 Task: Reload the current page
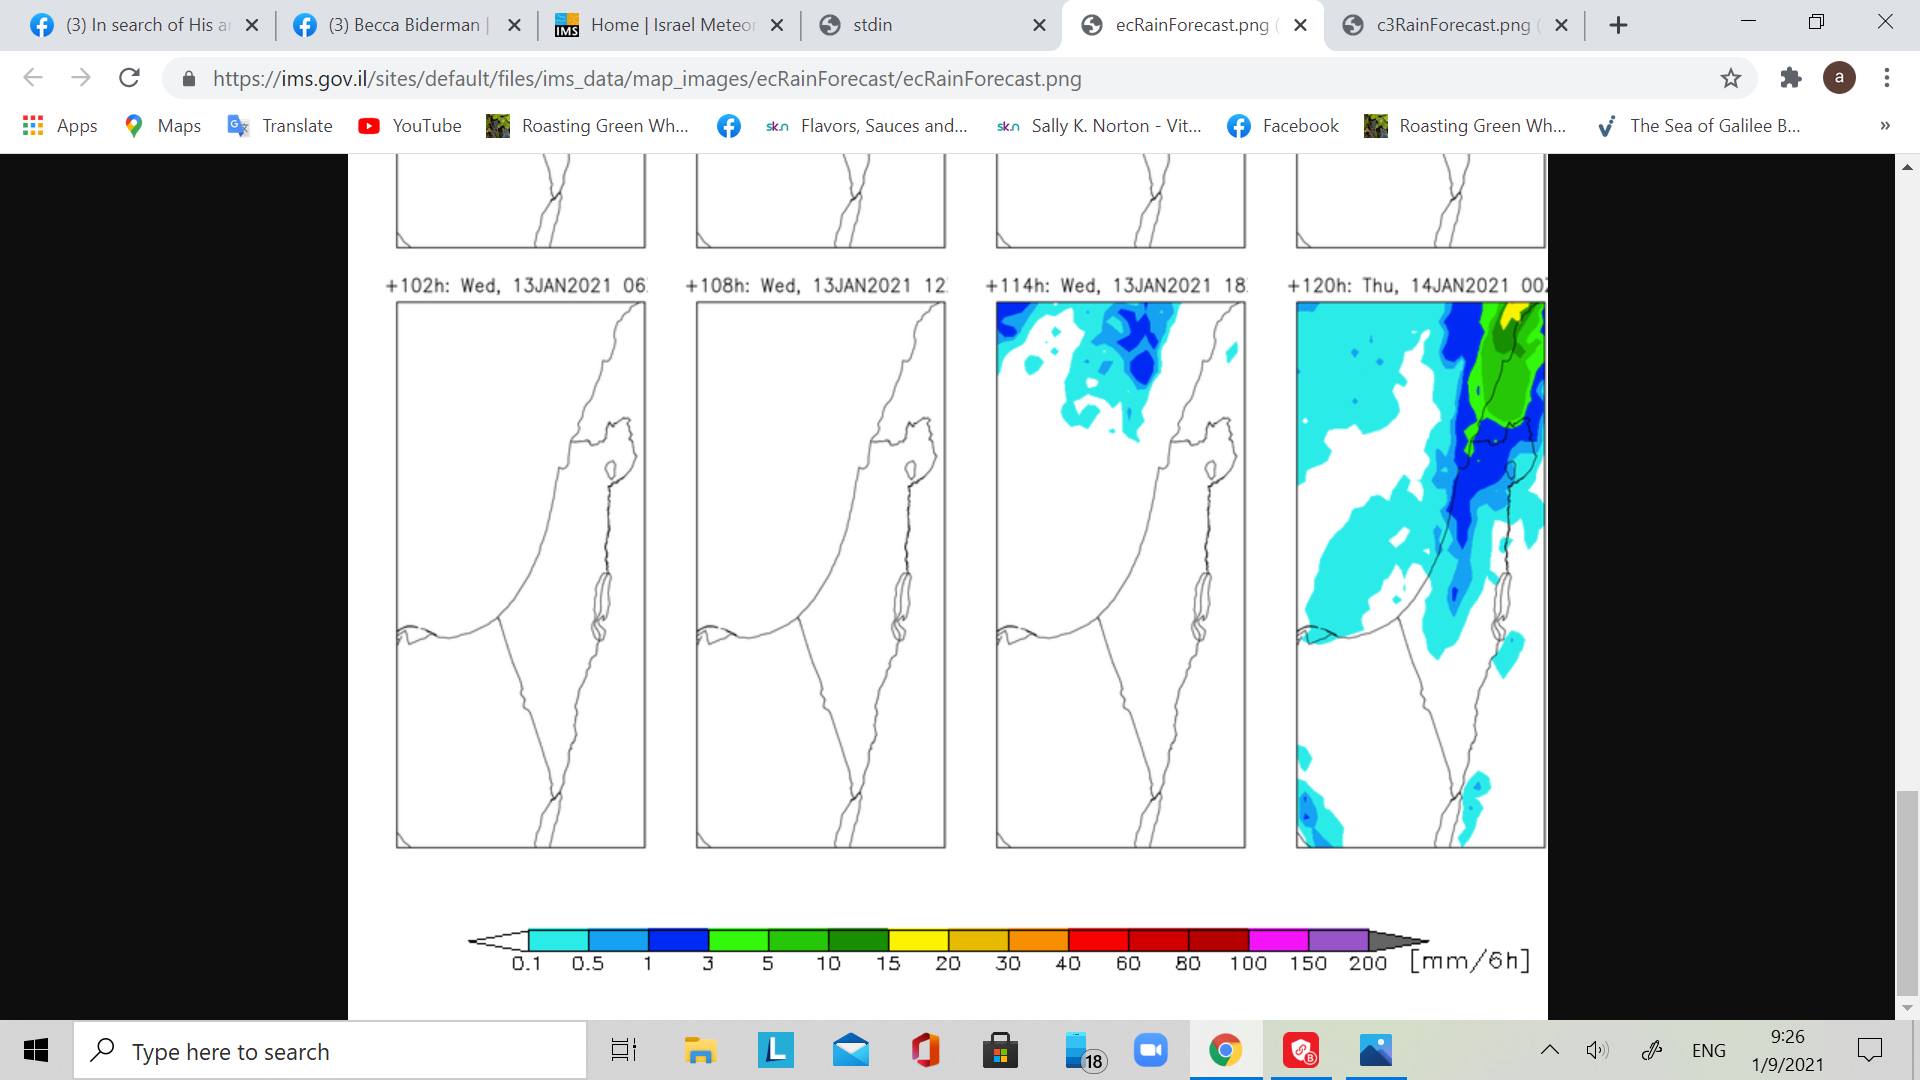pyautogui.click(x=129, y=78)
